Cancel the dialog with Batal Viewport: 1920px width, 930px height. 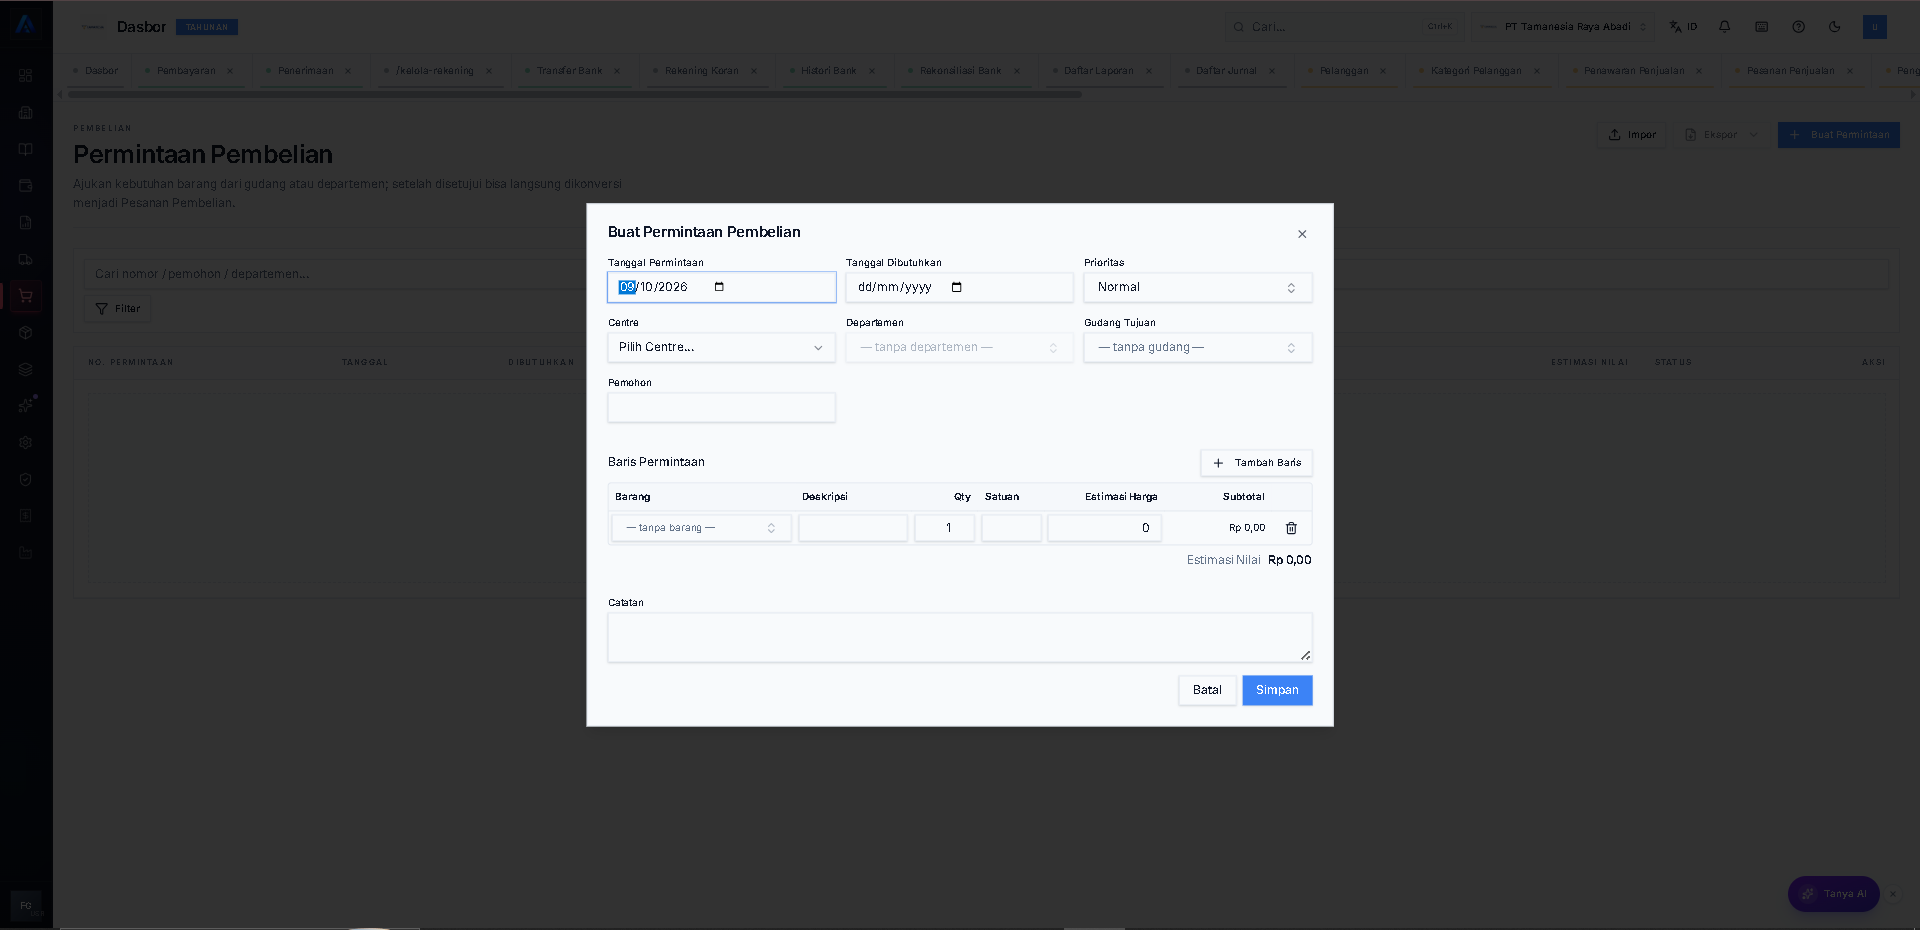(x=1207, y=690)
